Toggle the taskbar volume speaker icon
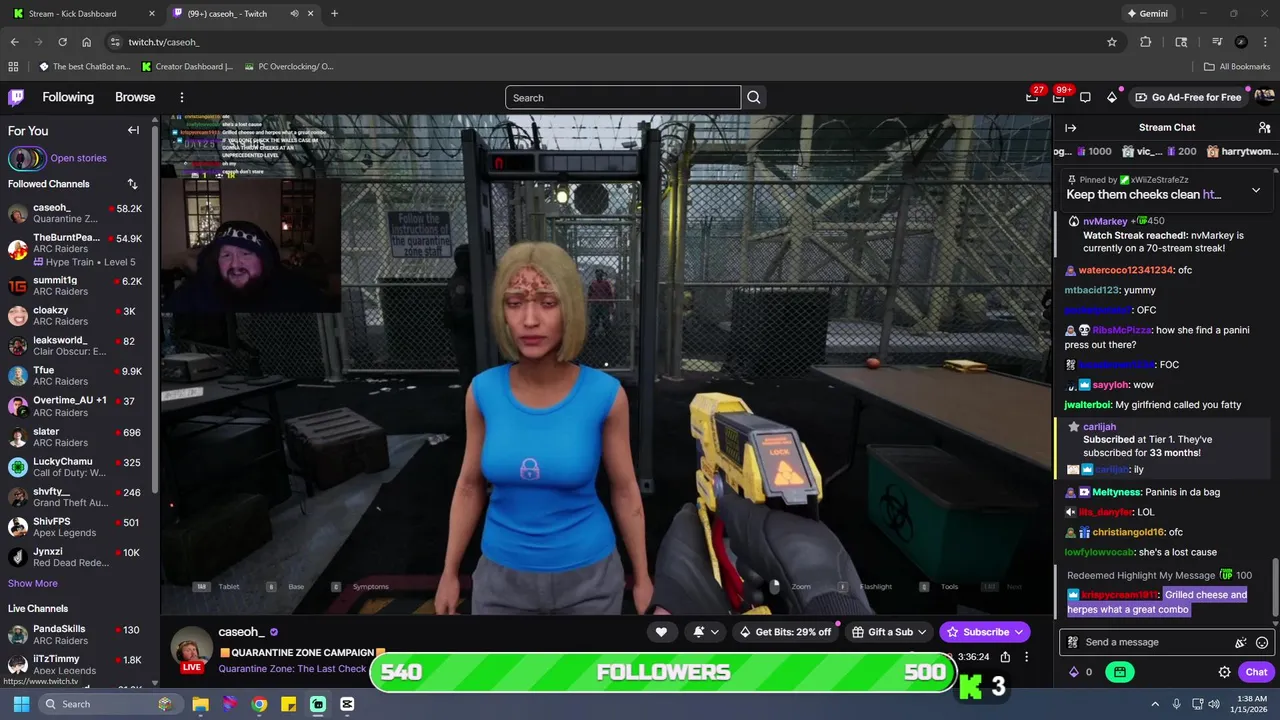 (x=1215, y=704)
